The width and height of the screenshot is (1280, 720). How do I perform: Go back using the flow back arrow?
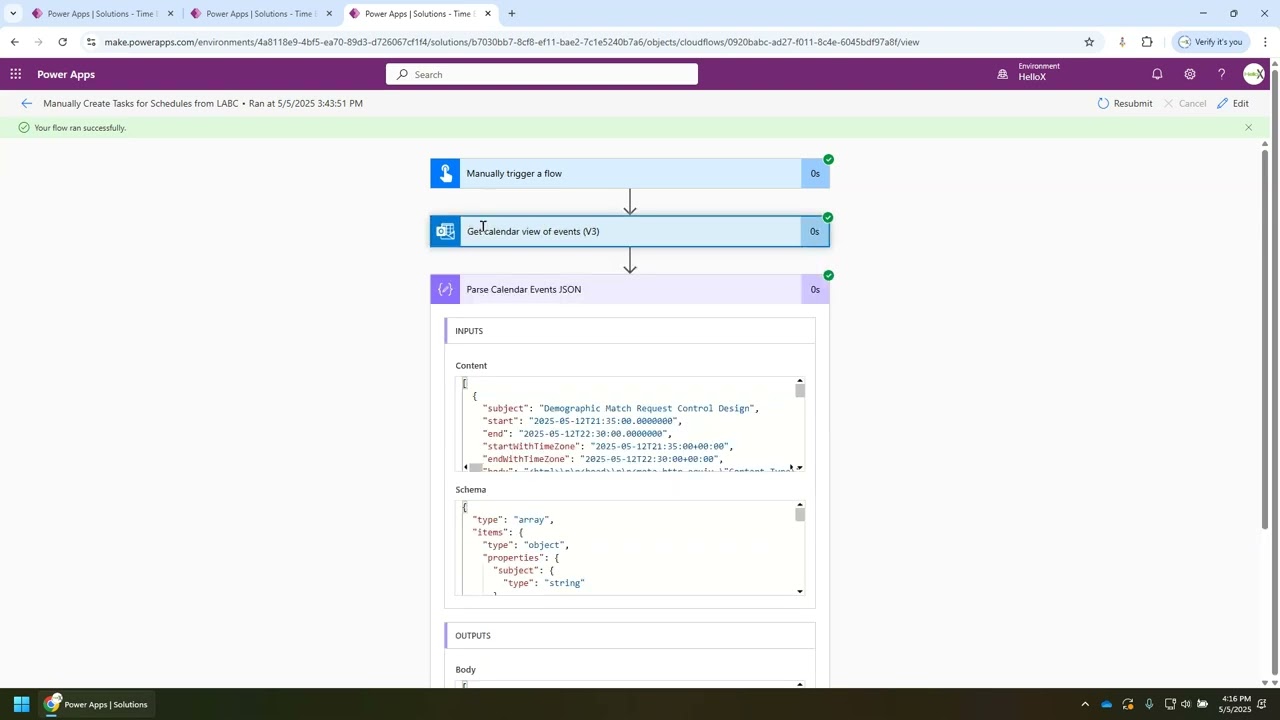(26, 103)
